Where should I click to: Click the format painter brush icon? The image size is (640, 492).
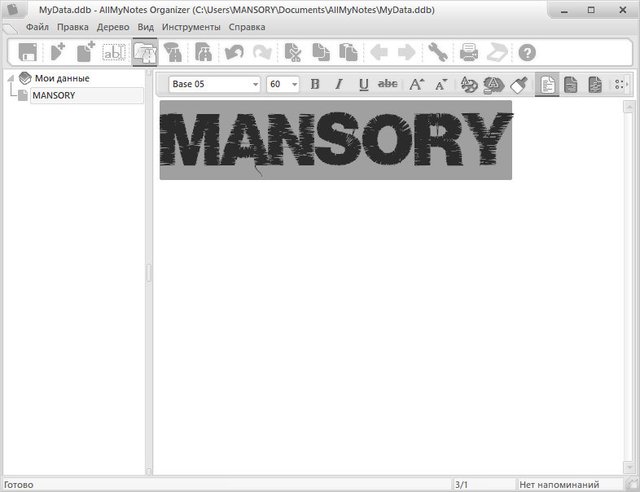(x=518, y=85)
